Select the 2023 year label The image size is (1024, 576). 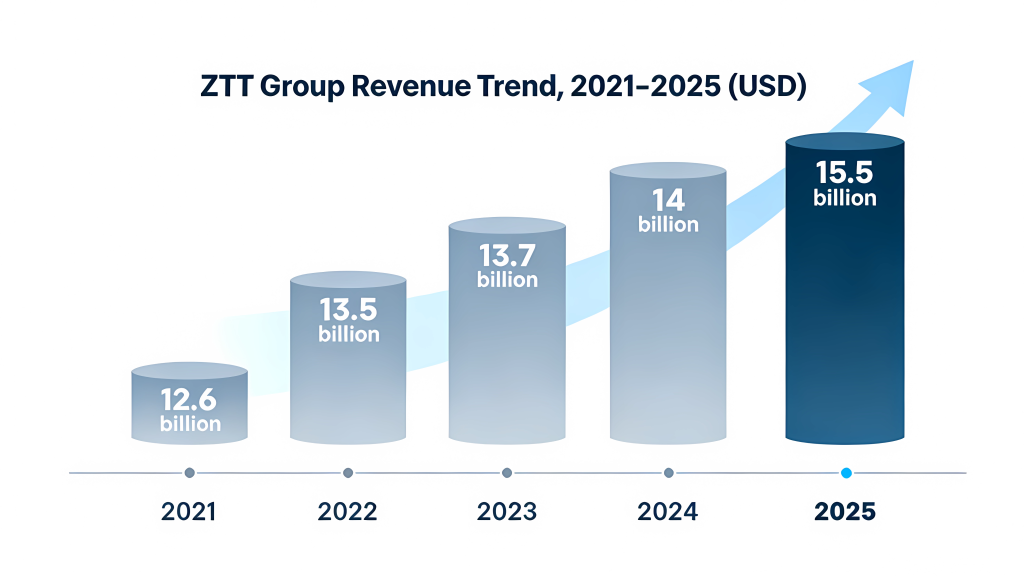tap(507, 512)
